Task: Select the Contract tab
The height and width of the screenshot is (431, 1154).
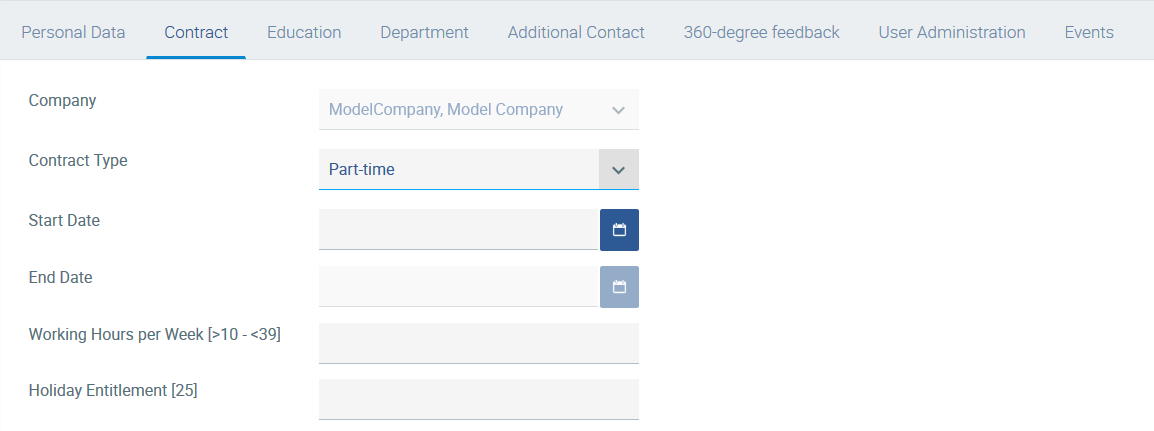Action: pos(197,32)
